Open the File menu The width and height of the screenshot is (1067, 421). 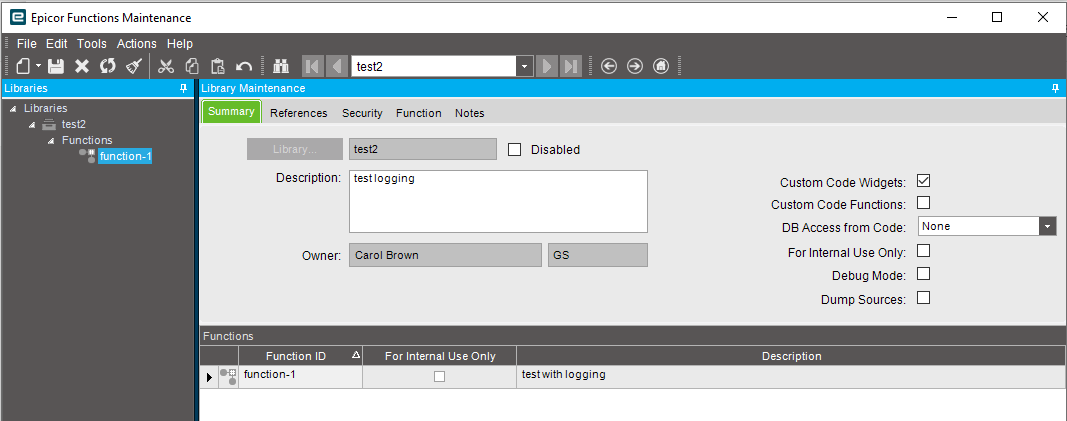27,44
